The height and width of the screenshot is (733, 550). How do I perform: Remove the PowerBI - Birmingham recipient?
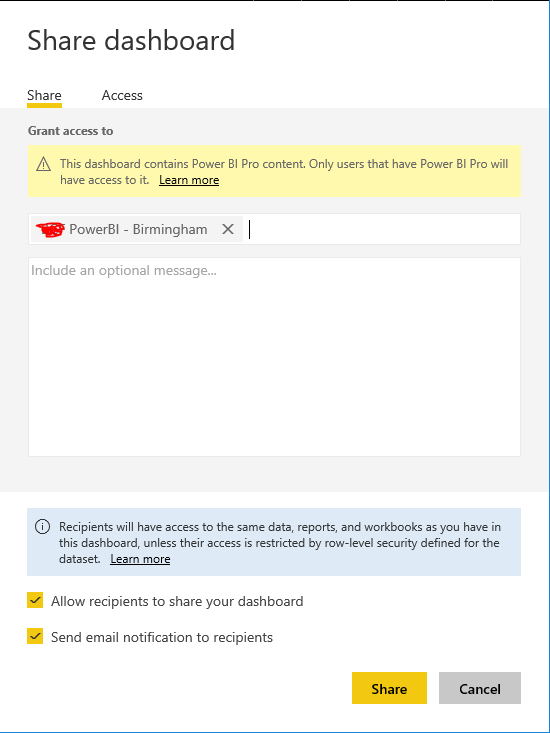[228, 229]
